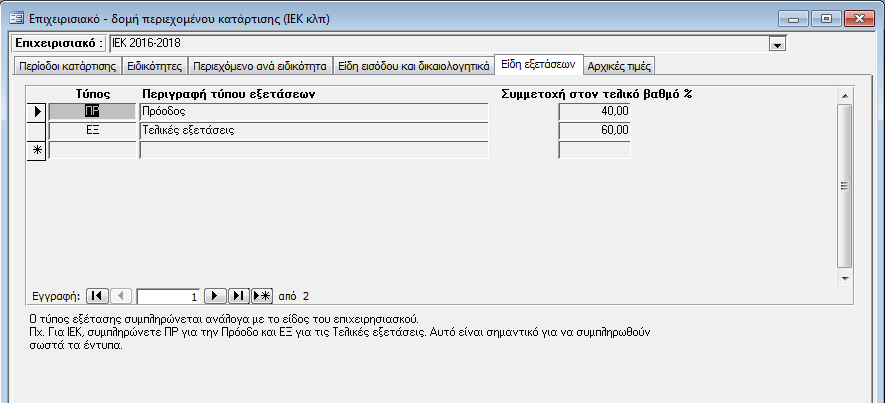Click the Τελικές εξετάσεις description field
This screenshot has width=885, height=403.
point(314,130)
